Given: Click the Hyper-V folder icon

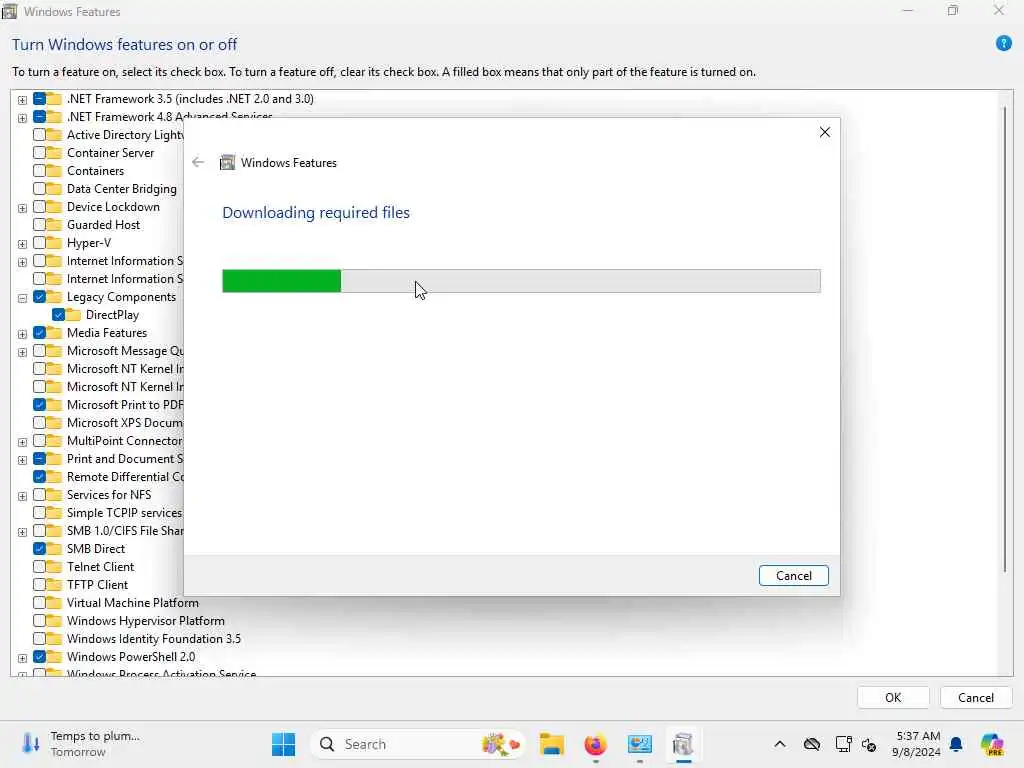Looking at the screenshot, I should (54, 243).
